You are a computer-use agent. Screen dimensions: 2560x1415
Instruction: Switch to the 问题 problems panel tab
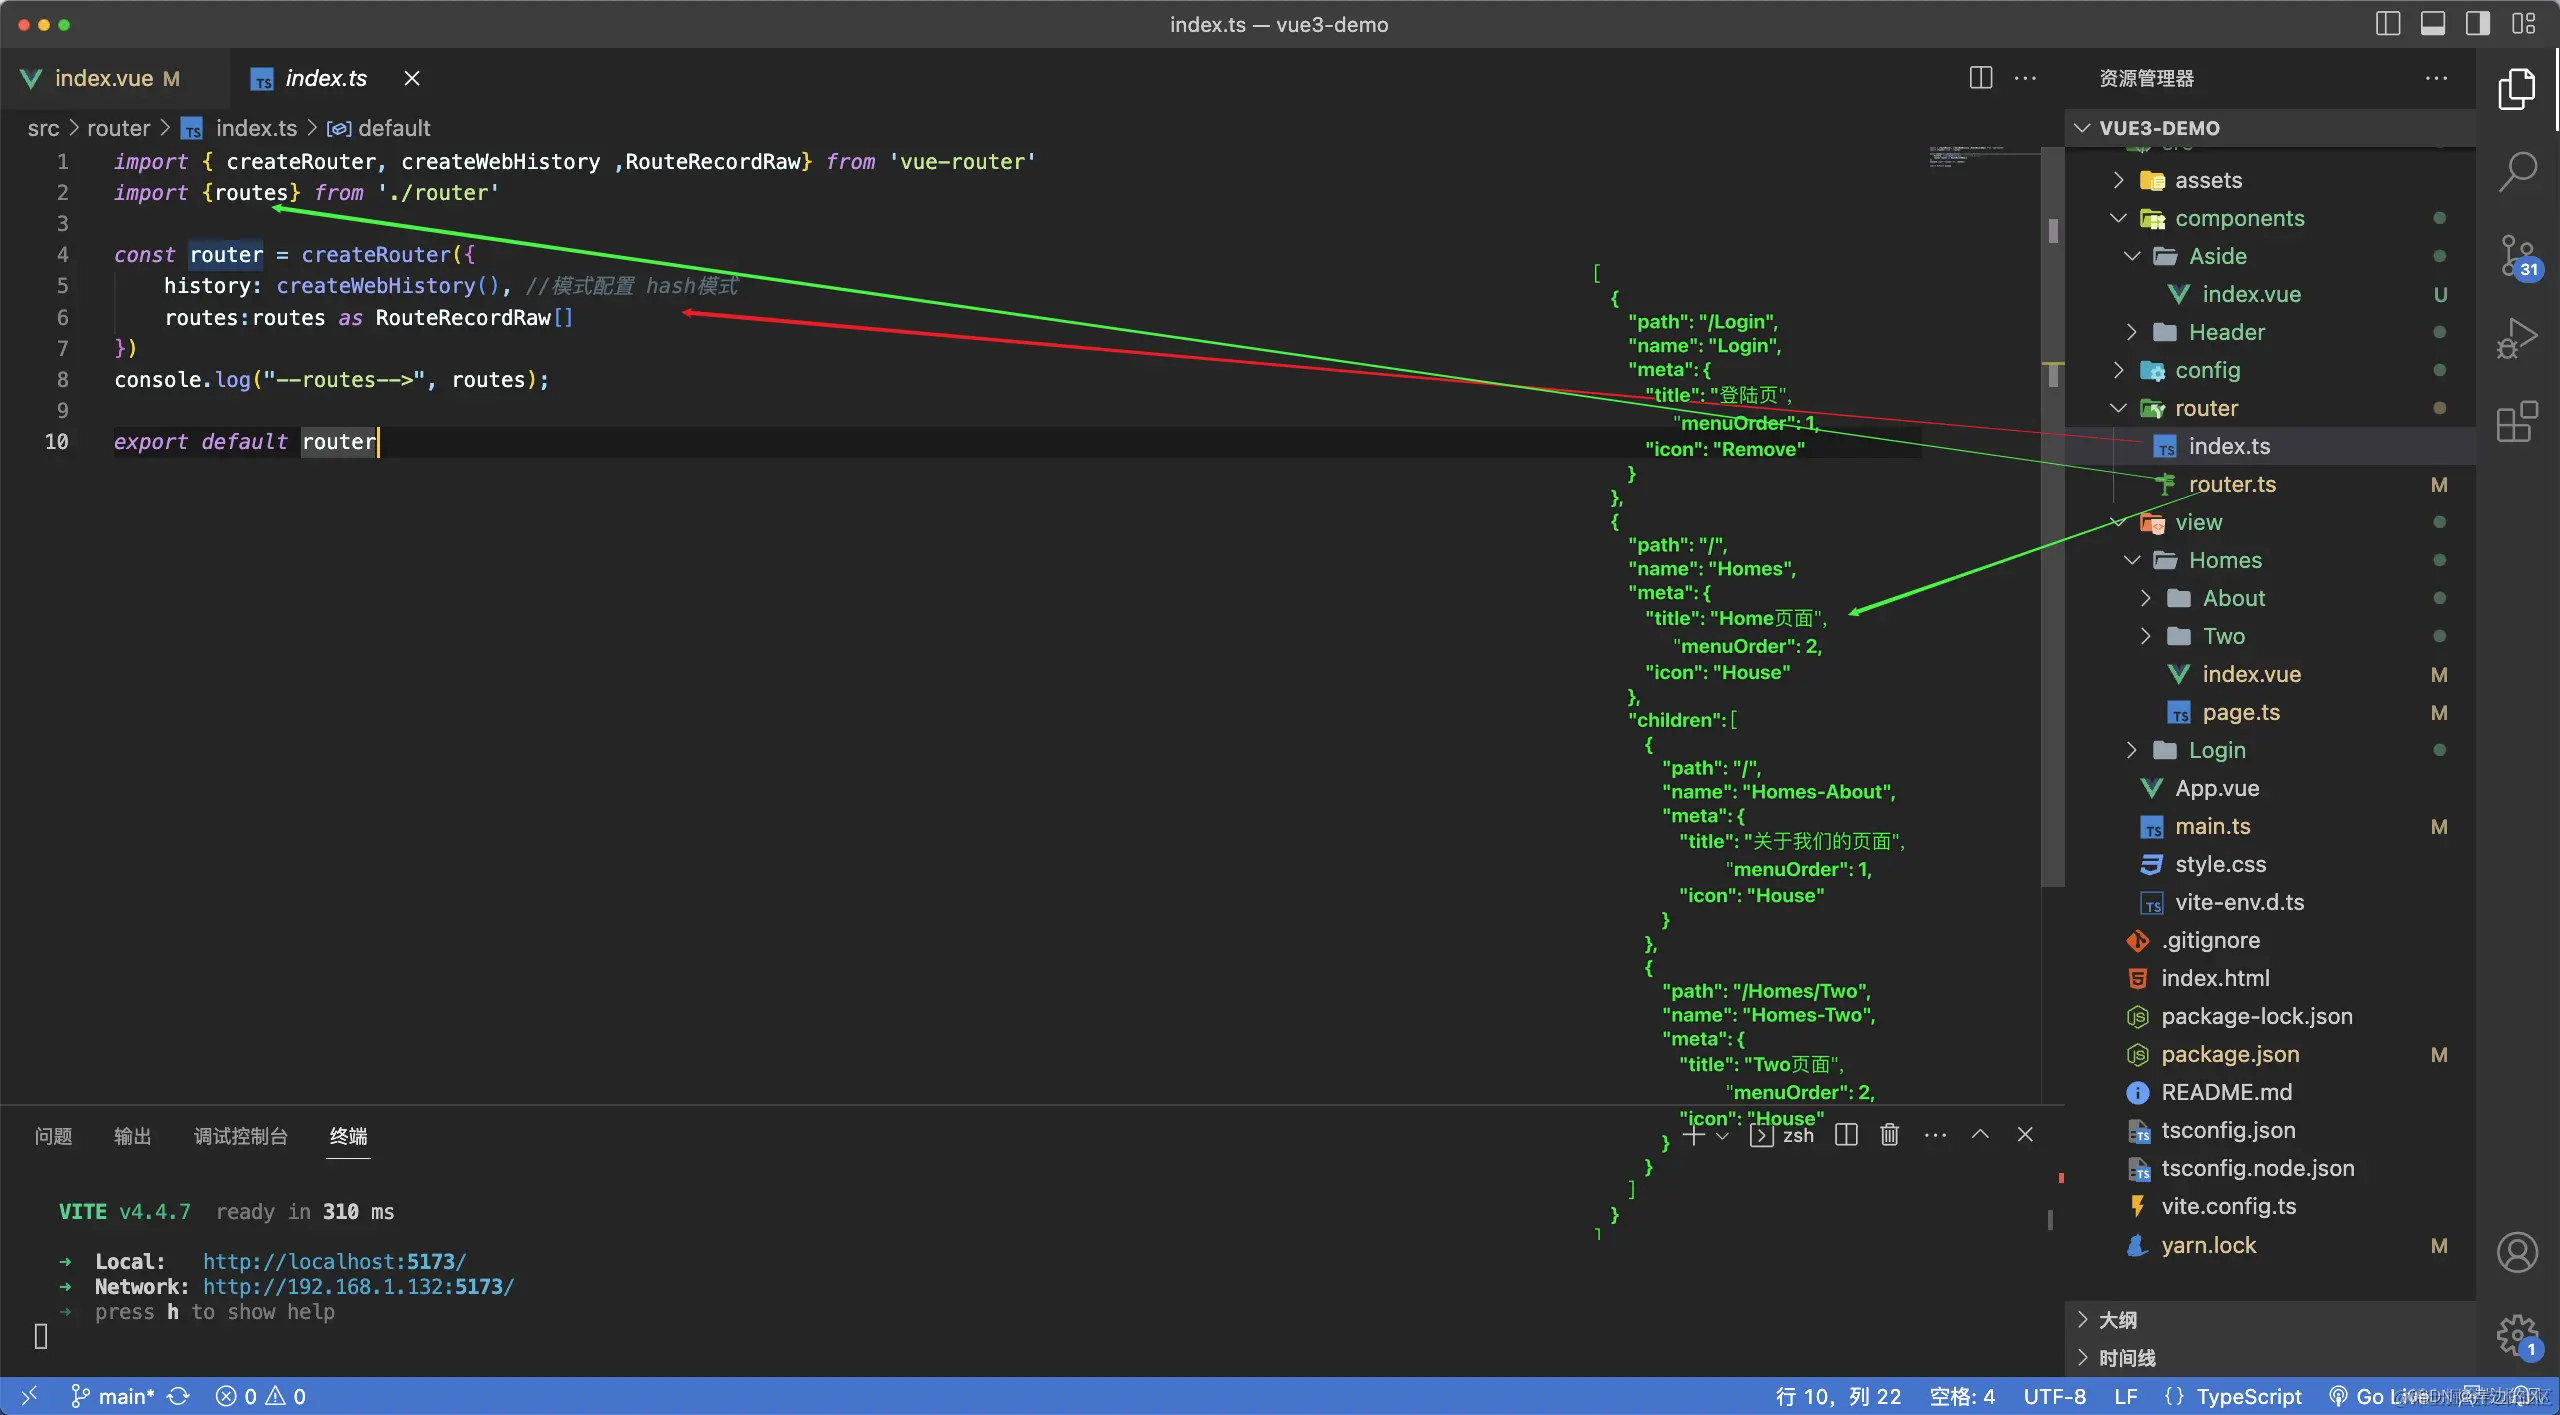53,1136
